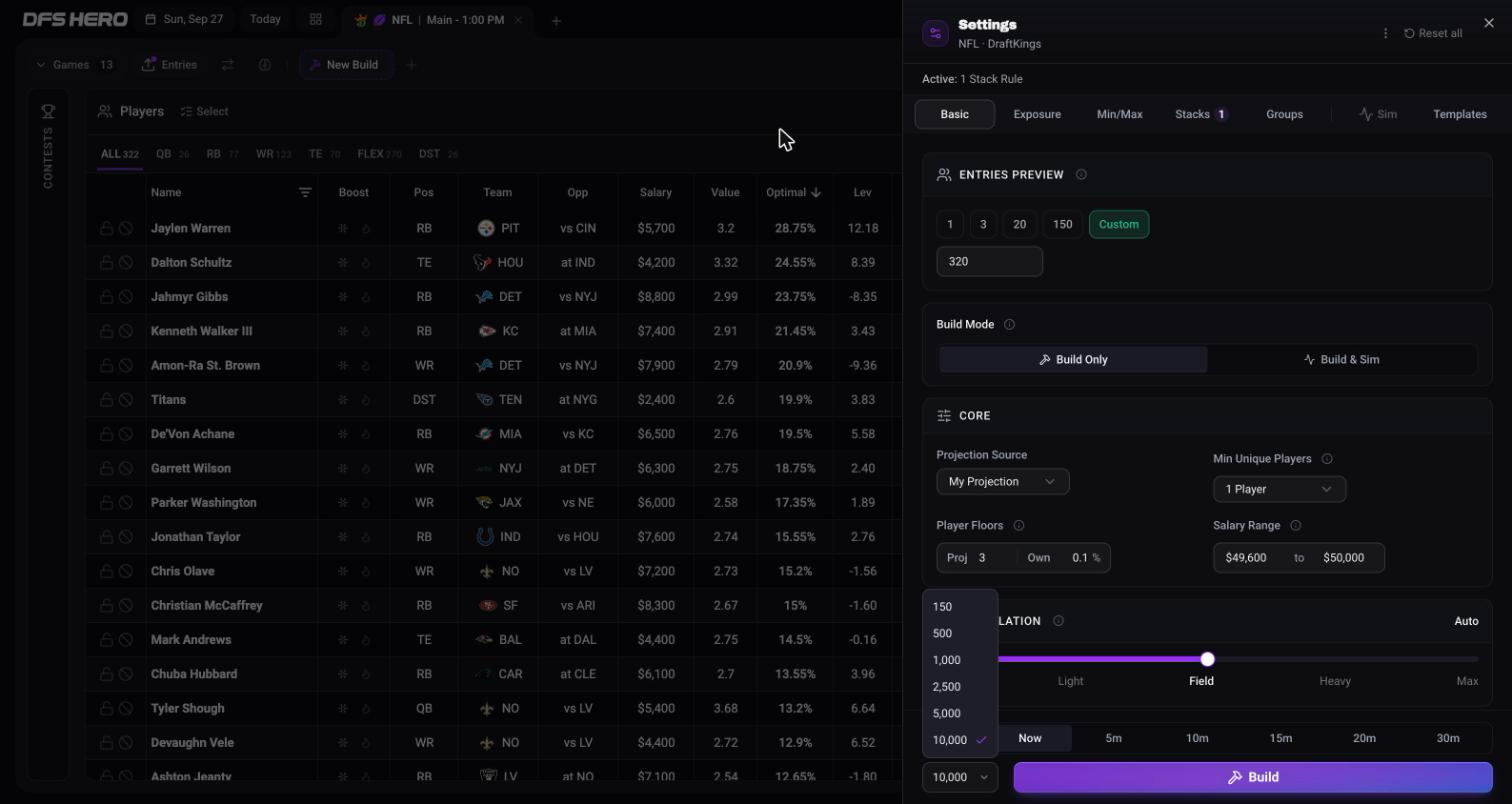Click the Today button
The image size is (1512, 804).
coord(265,19)
